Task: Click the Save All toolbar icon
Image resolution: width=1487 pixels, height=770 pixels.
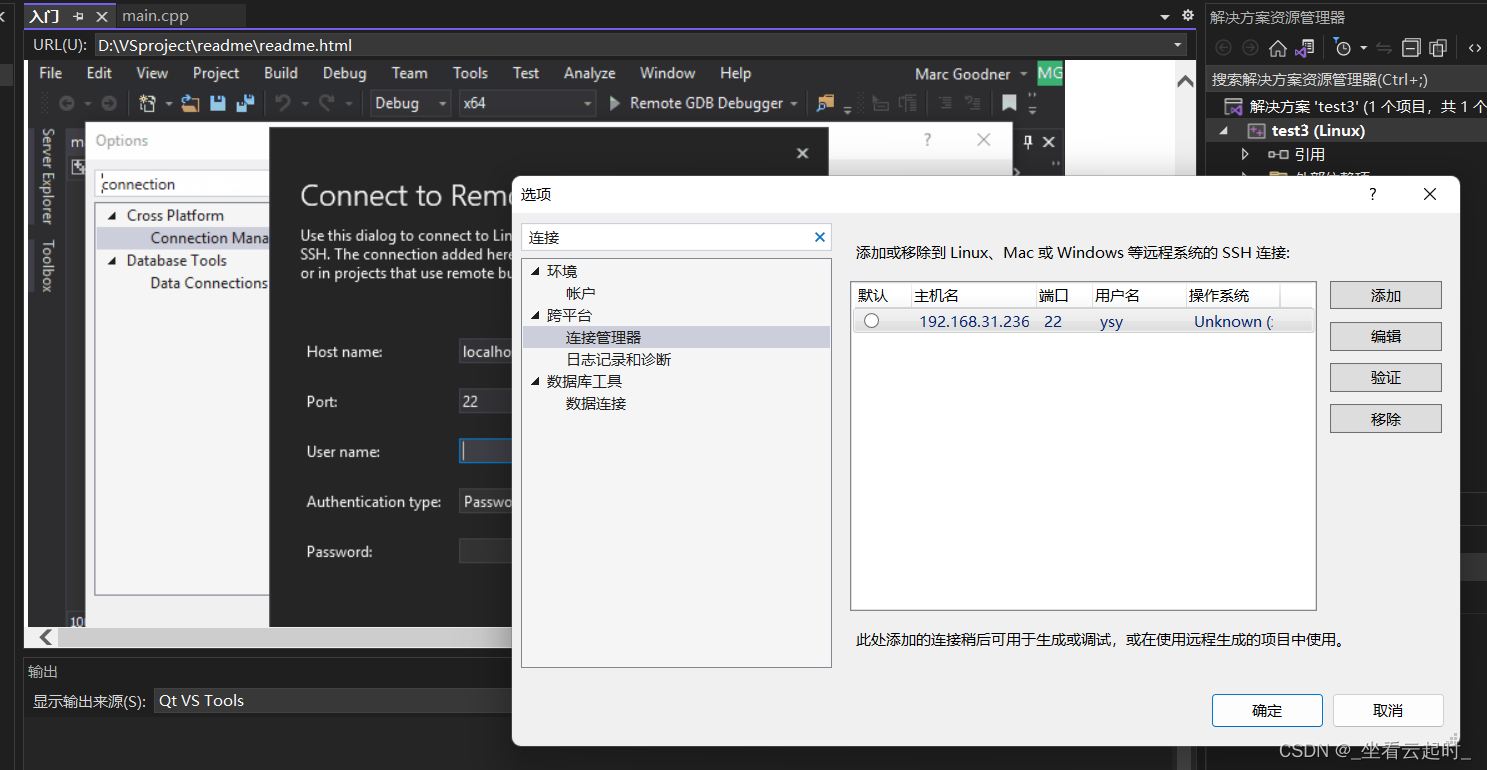Action: tap(243, 103)
